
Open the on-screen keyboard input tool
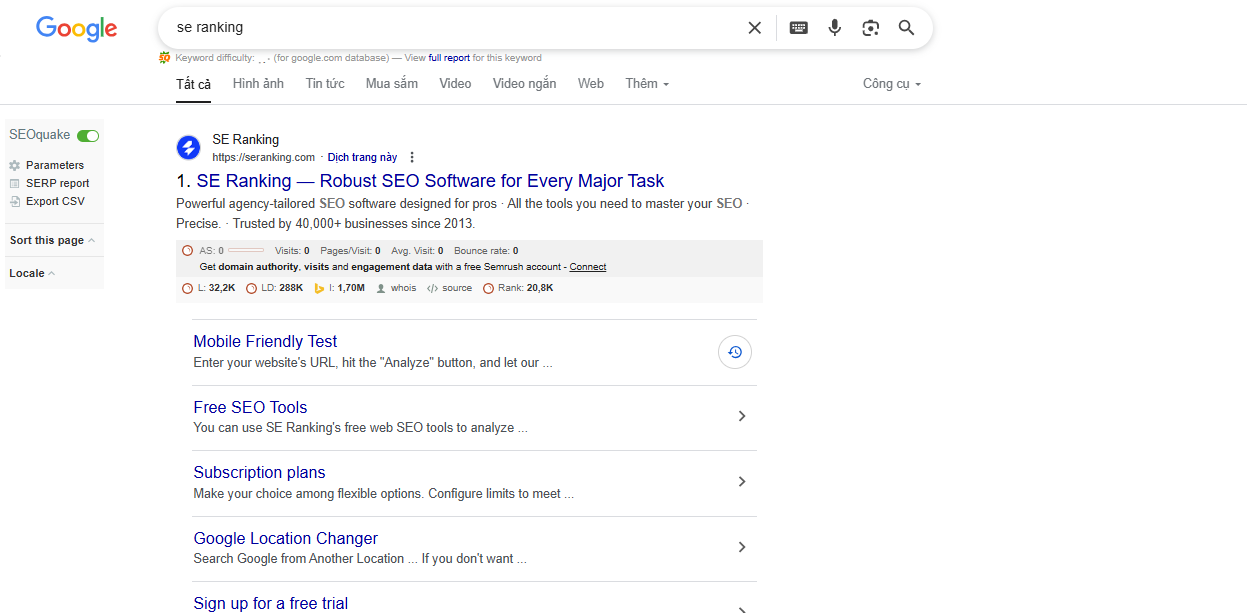[798, 28]
